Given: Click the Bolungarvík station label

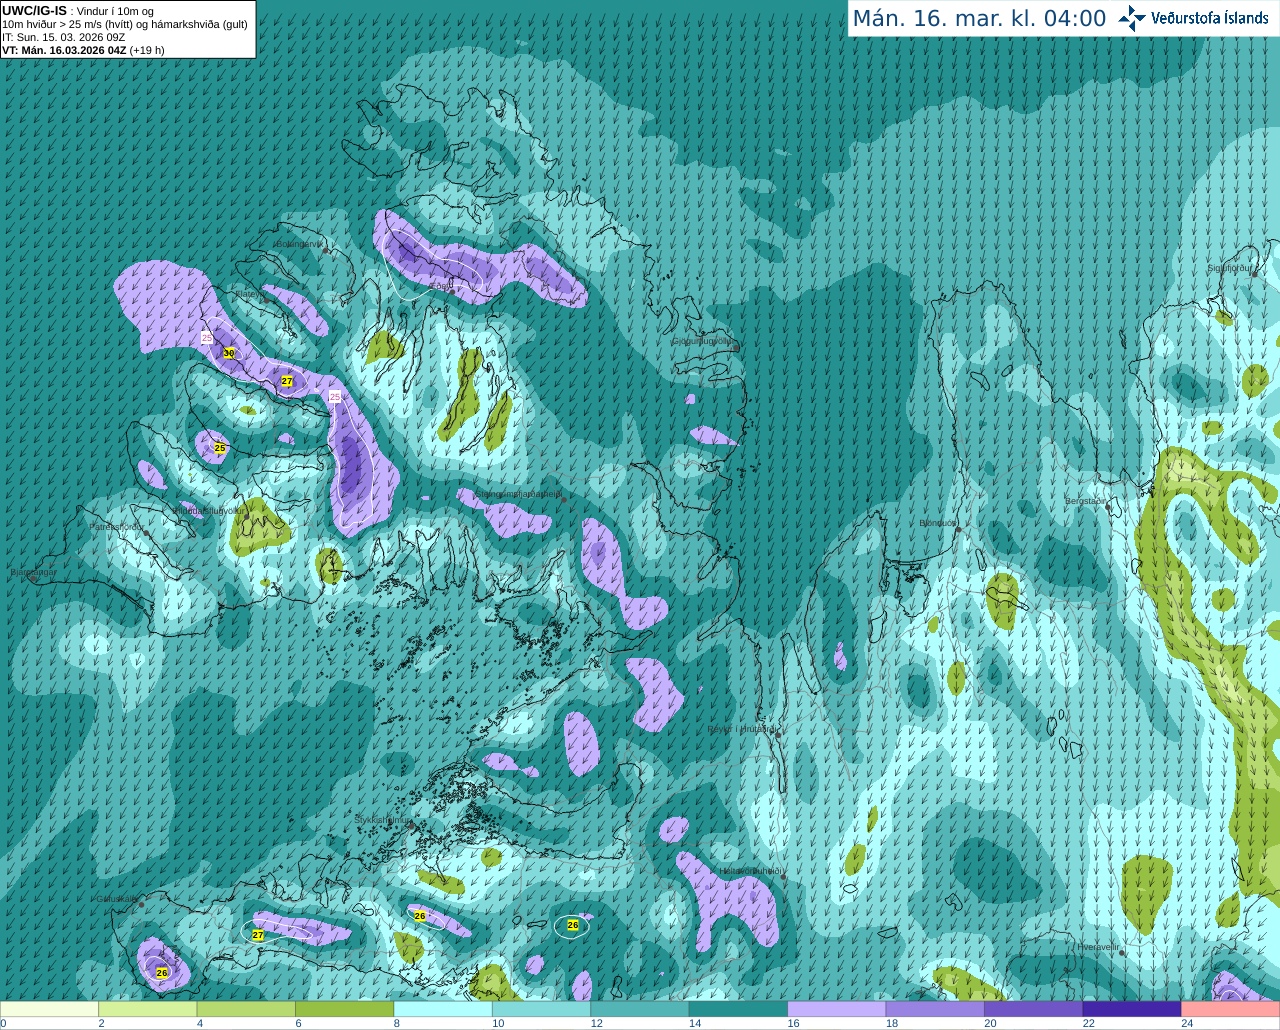Looking at the screenshot, I should [298, 244].
